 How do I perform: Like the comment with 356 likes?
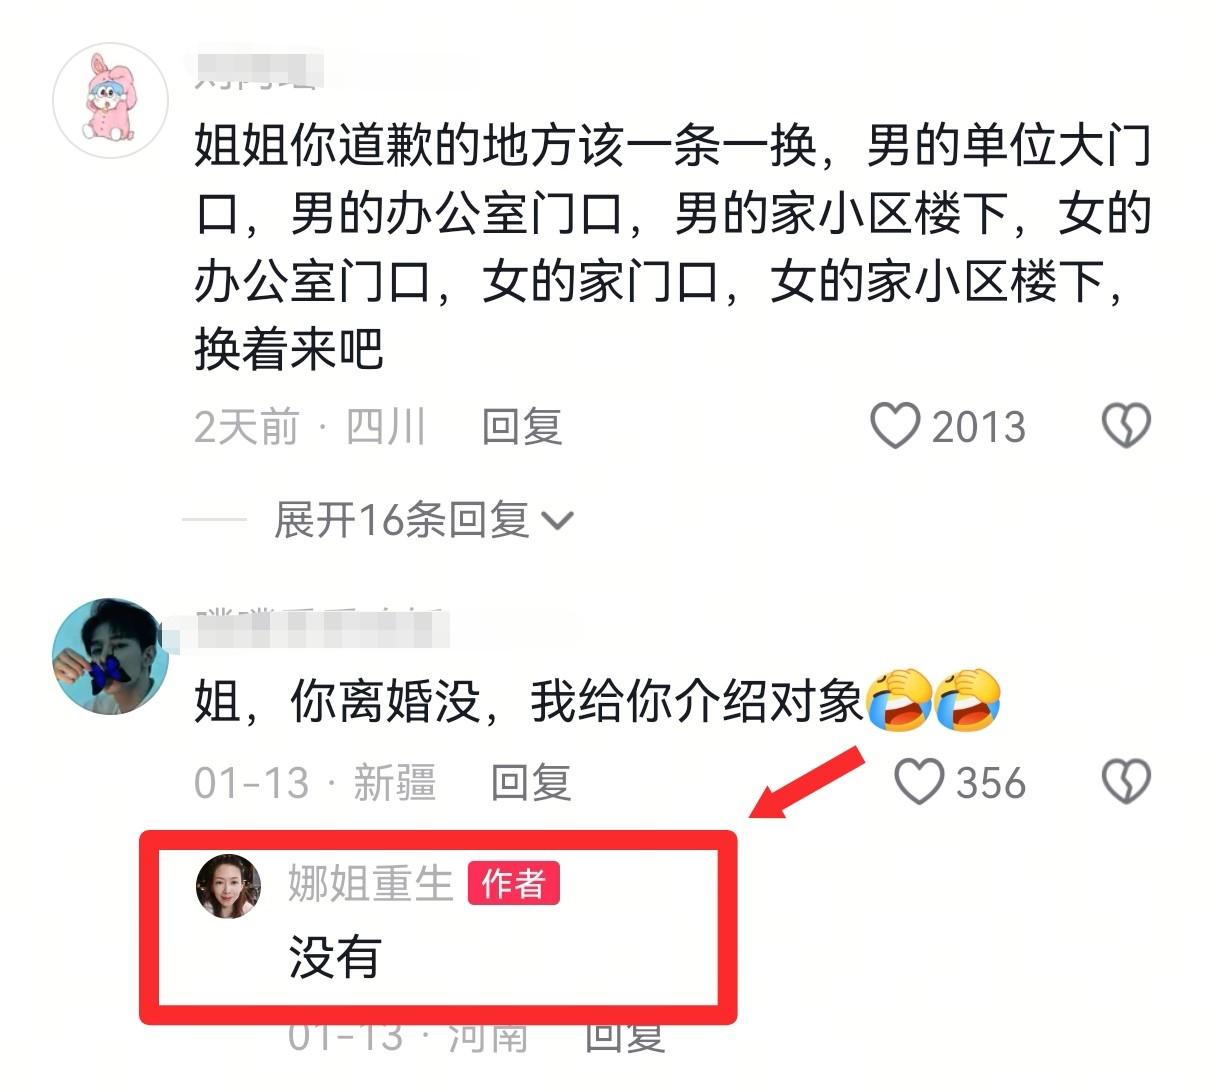tap(918, 782)
